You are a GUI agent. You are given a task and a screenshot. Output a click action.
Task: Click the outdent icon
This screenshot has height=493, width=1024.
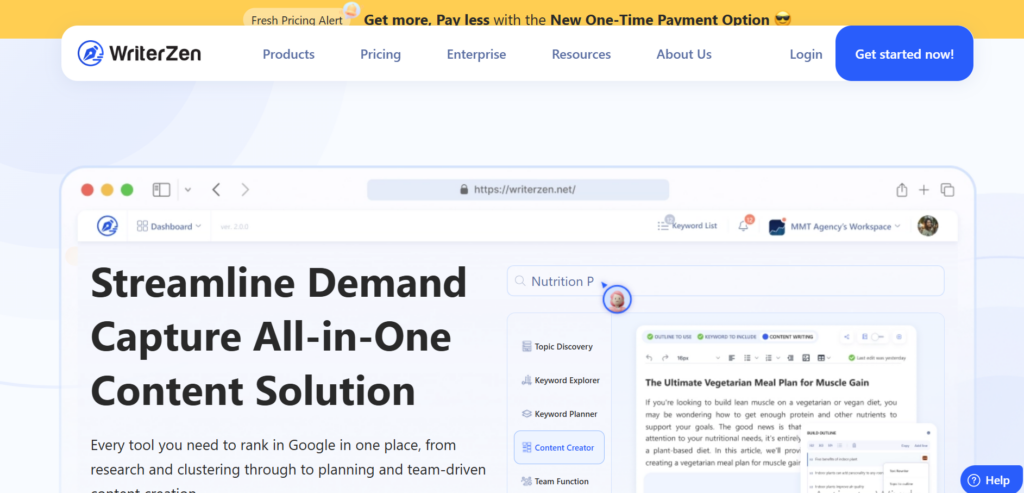pyautogui.click(x=790, y=358)
